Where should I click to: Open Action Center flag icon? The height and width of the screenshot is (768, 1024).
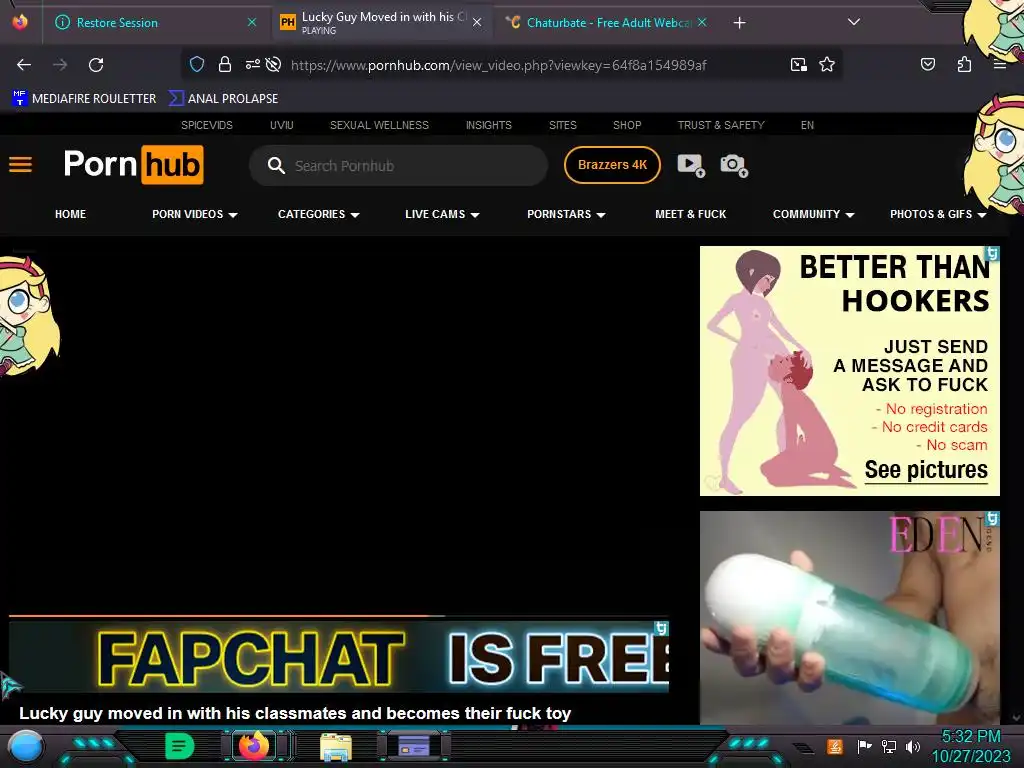864,746
